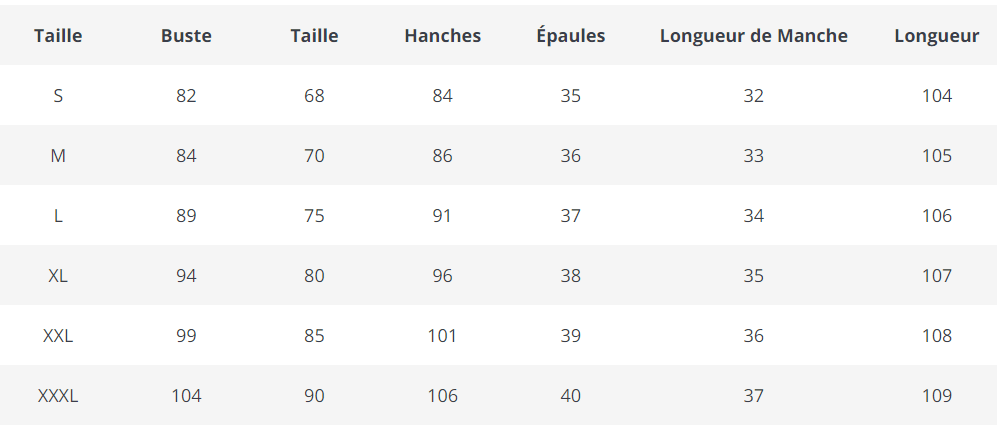This screenshot has width=997, height=426.
Task: Click the Hanches column header
Action: (x=442, y=36)
